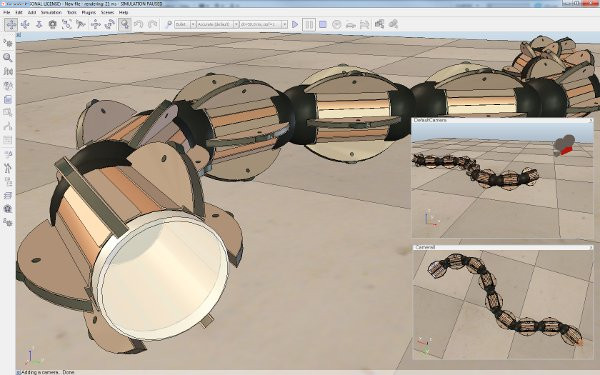This screenshot has width=600, height=375.
Task: Expand the simulation time step dropdown
Action: (263, 24)
